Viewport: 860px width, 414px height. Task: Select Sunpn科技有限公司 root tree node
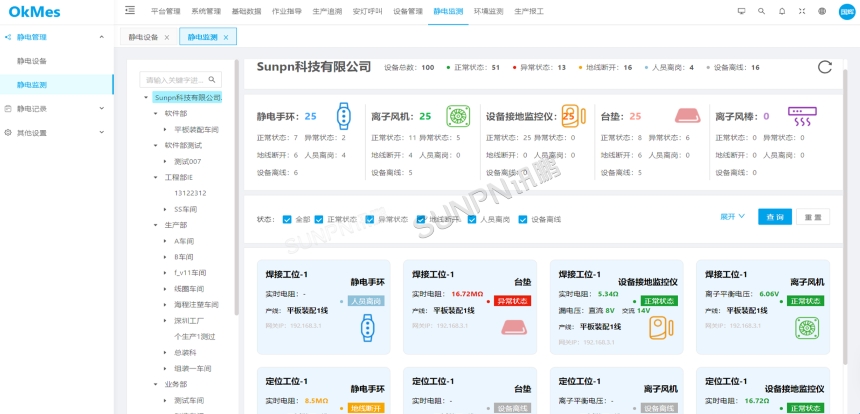click(187, 98)
